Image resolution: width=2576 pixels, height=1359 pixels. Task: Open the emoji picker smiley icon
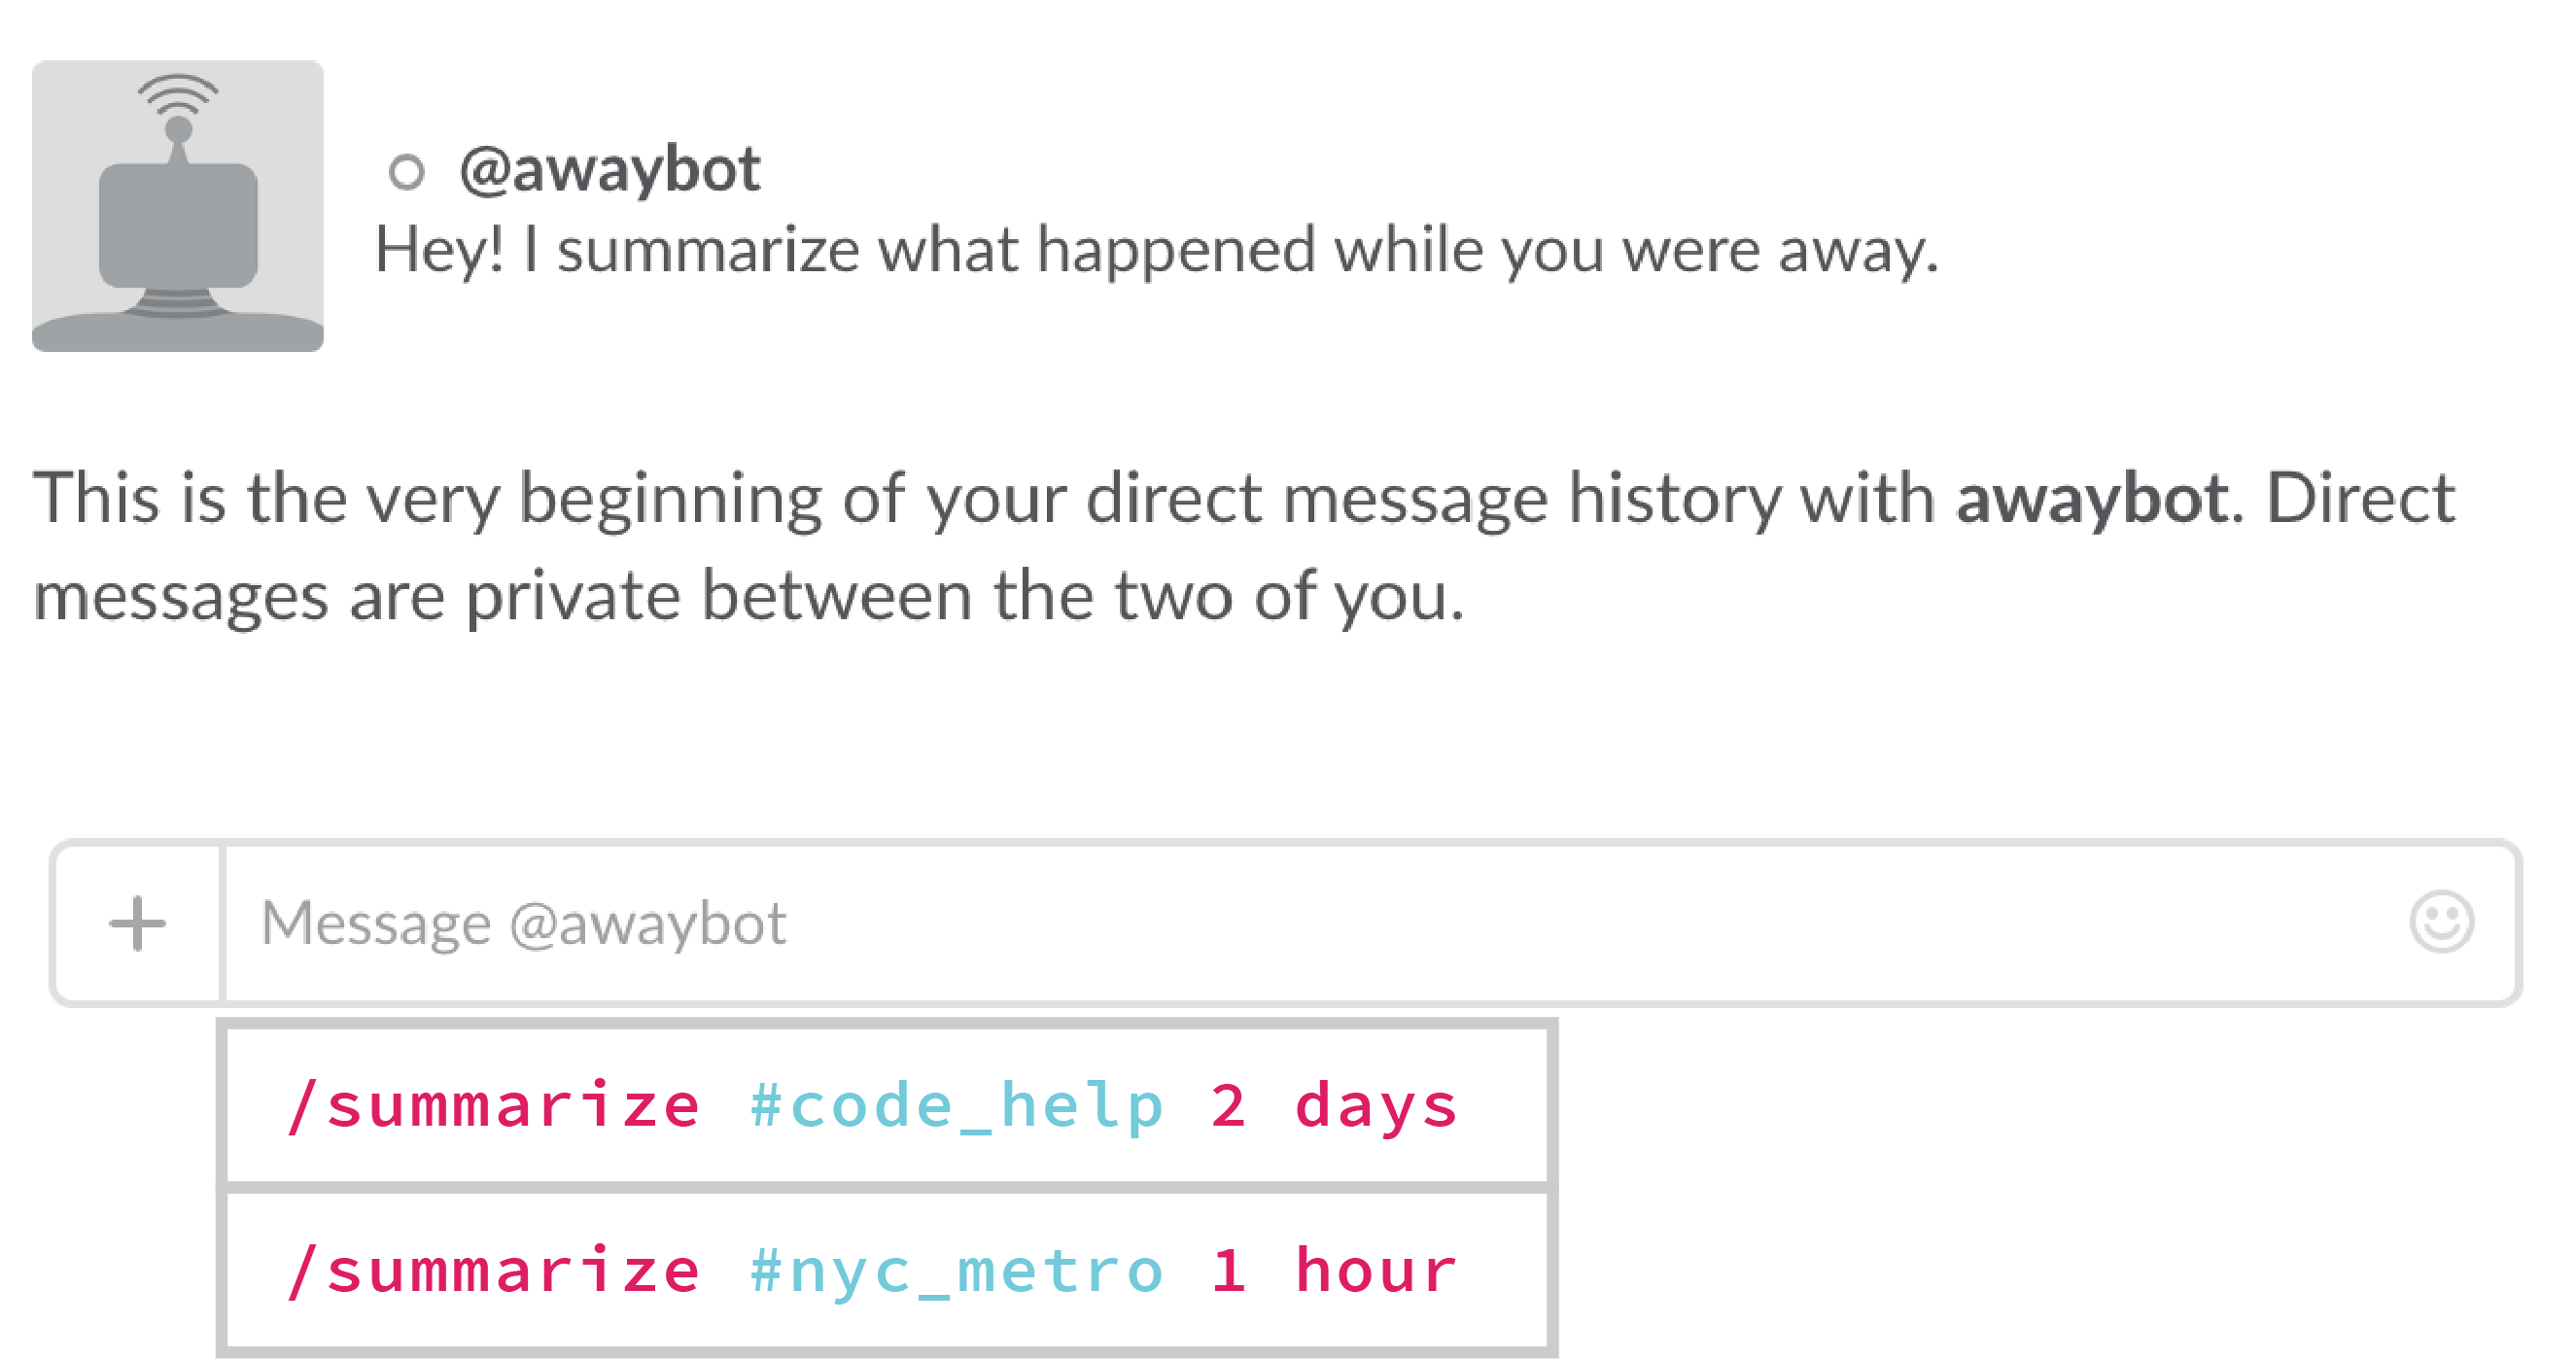click(2441, 922)
